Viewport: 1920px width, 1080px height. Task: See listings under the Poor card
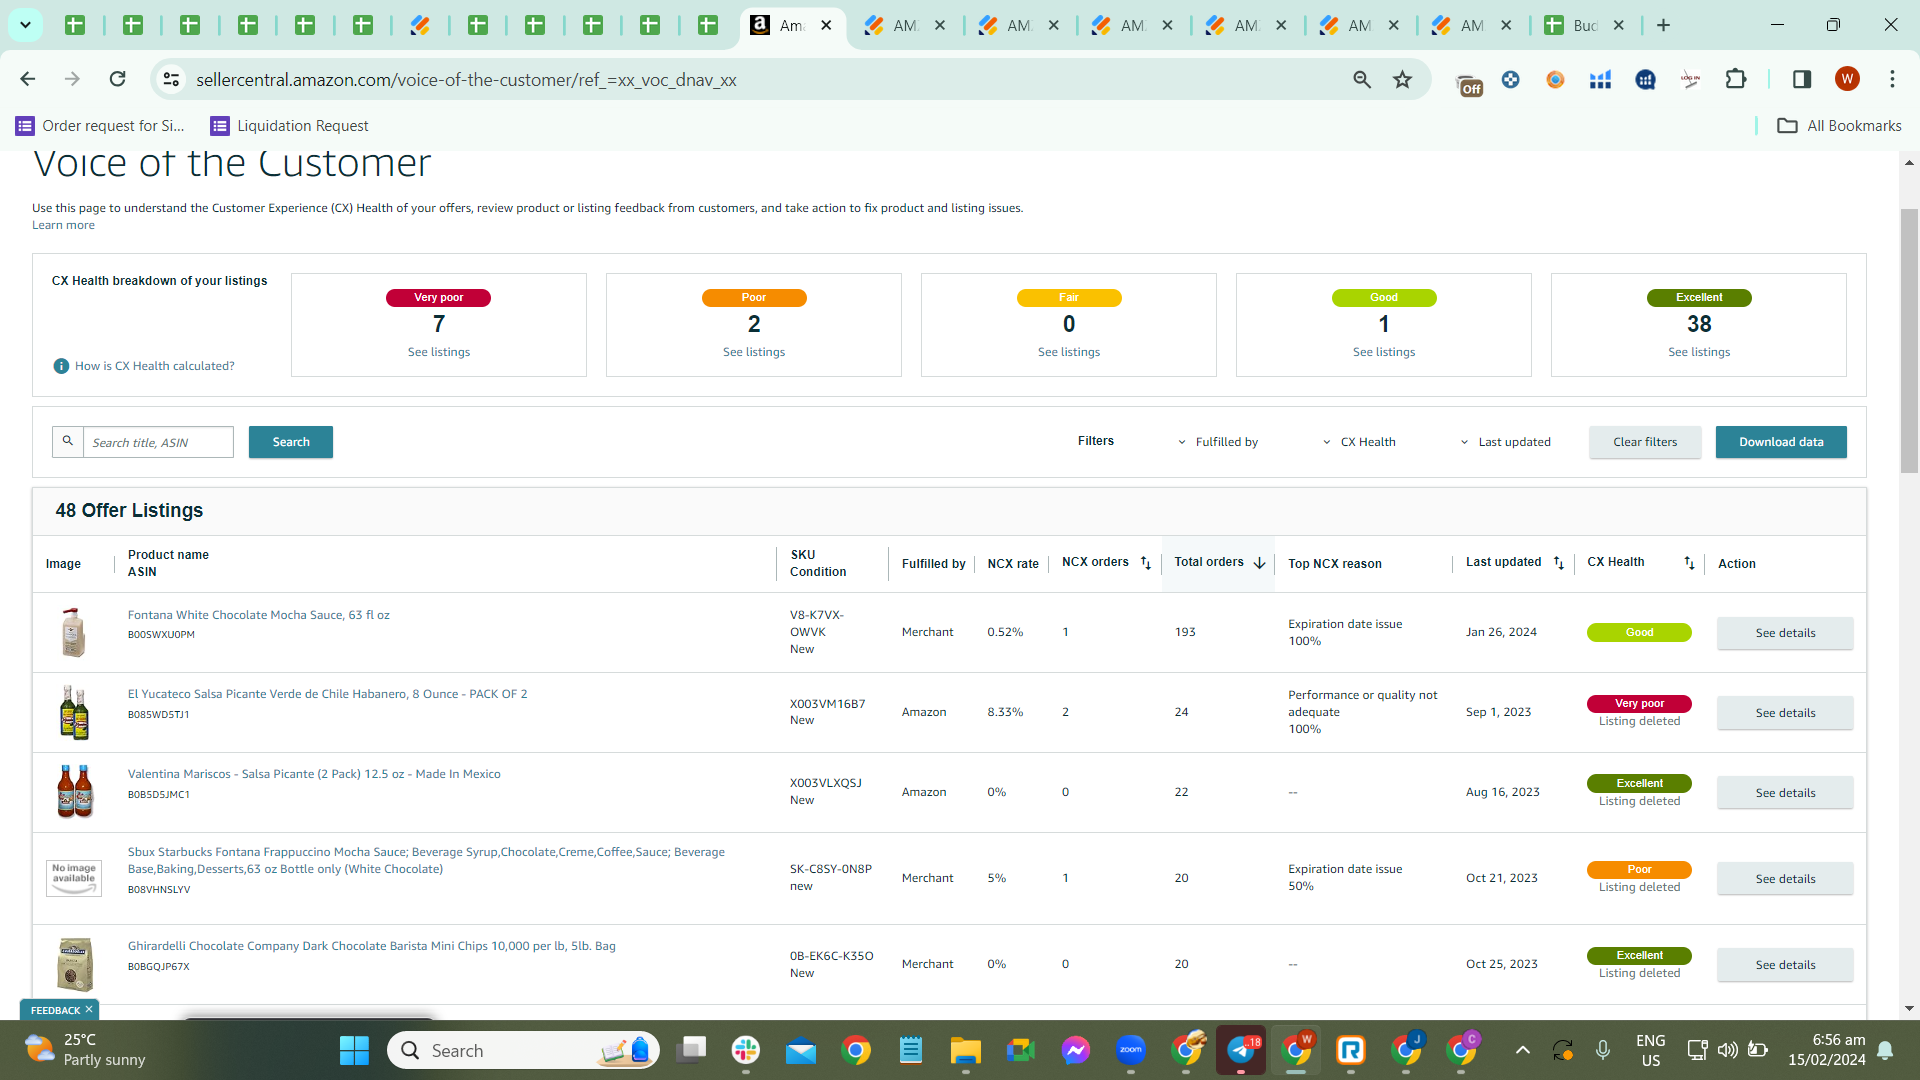[754, 352]
